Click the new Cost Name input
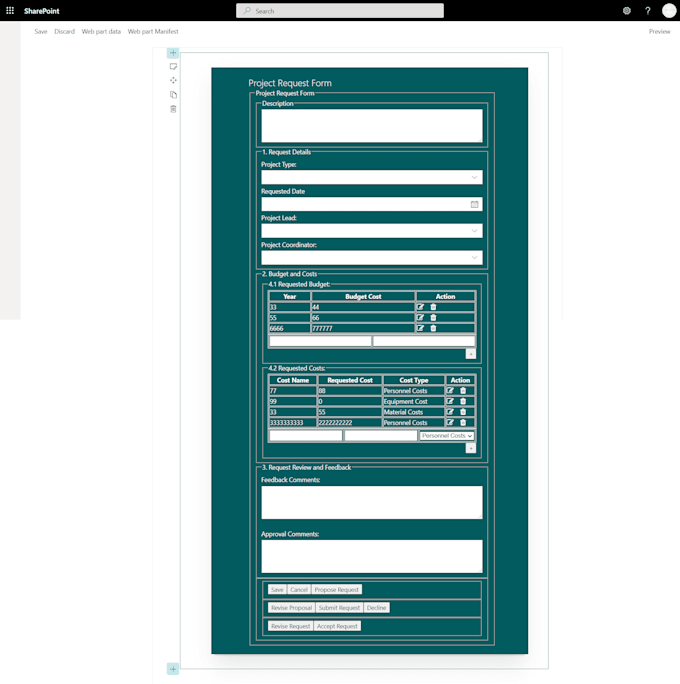Screen dimensions: 680x684 [306, 436]
